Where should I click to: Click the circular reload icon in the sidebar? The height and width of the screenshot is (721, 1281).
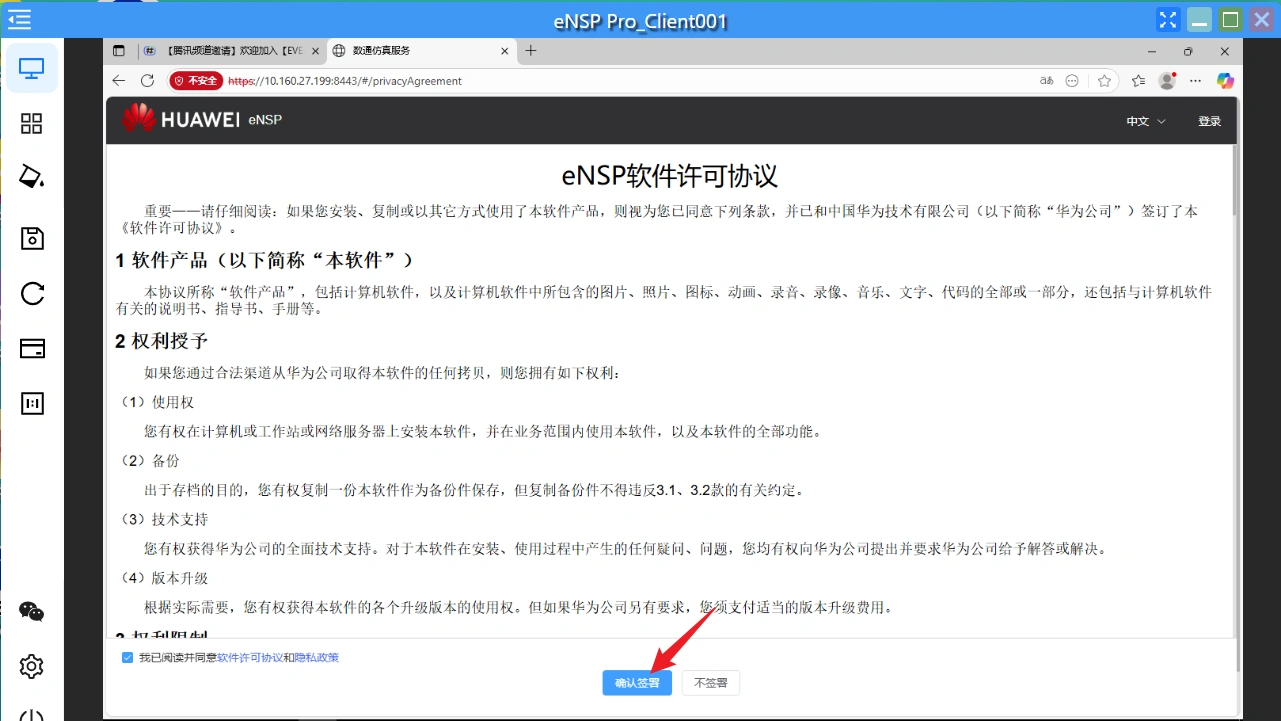pyautogui.click(x=32, y=293)
